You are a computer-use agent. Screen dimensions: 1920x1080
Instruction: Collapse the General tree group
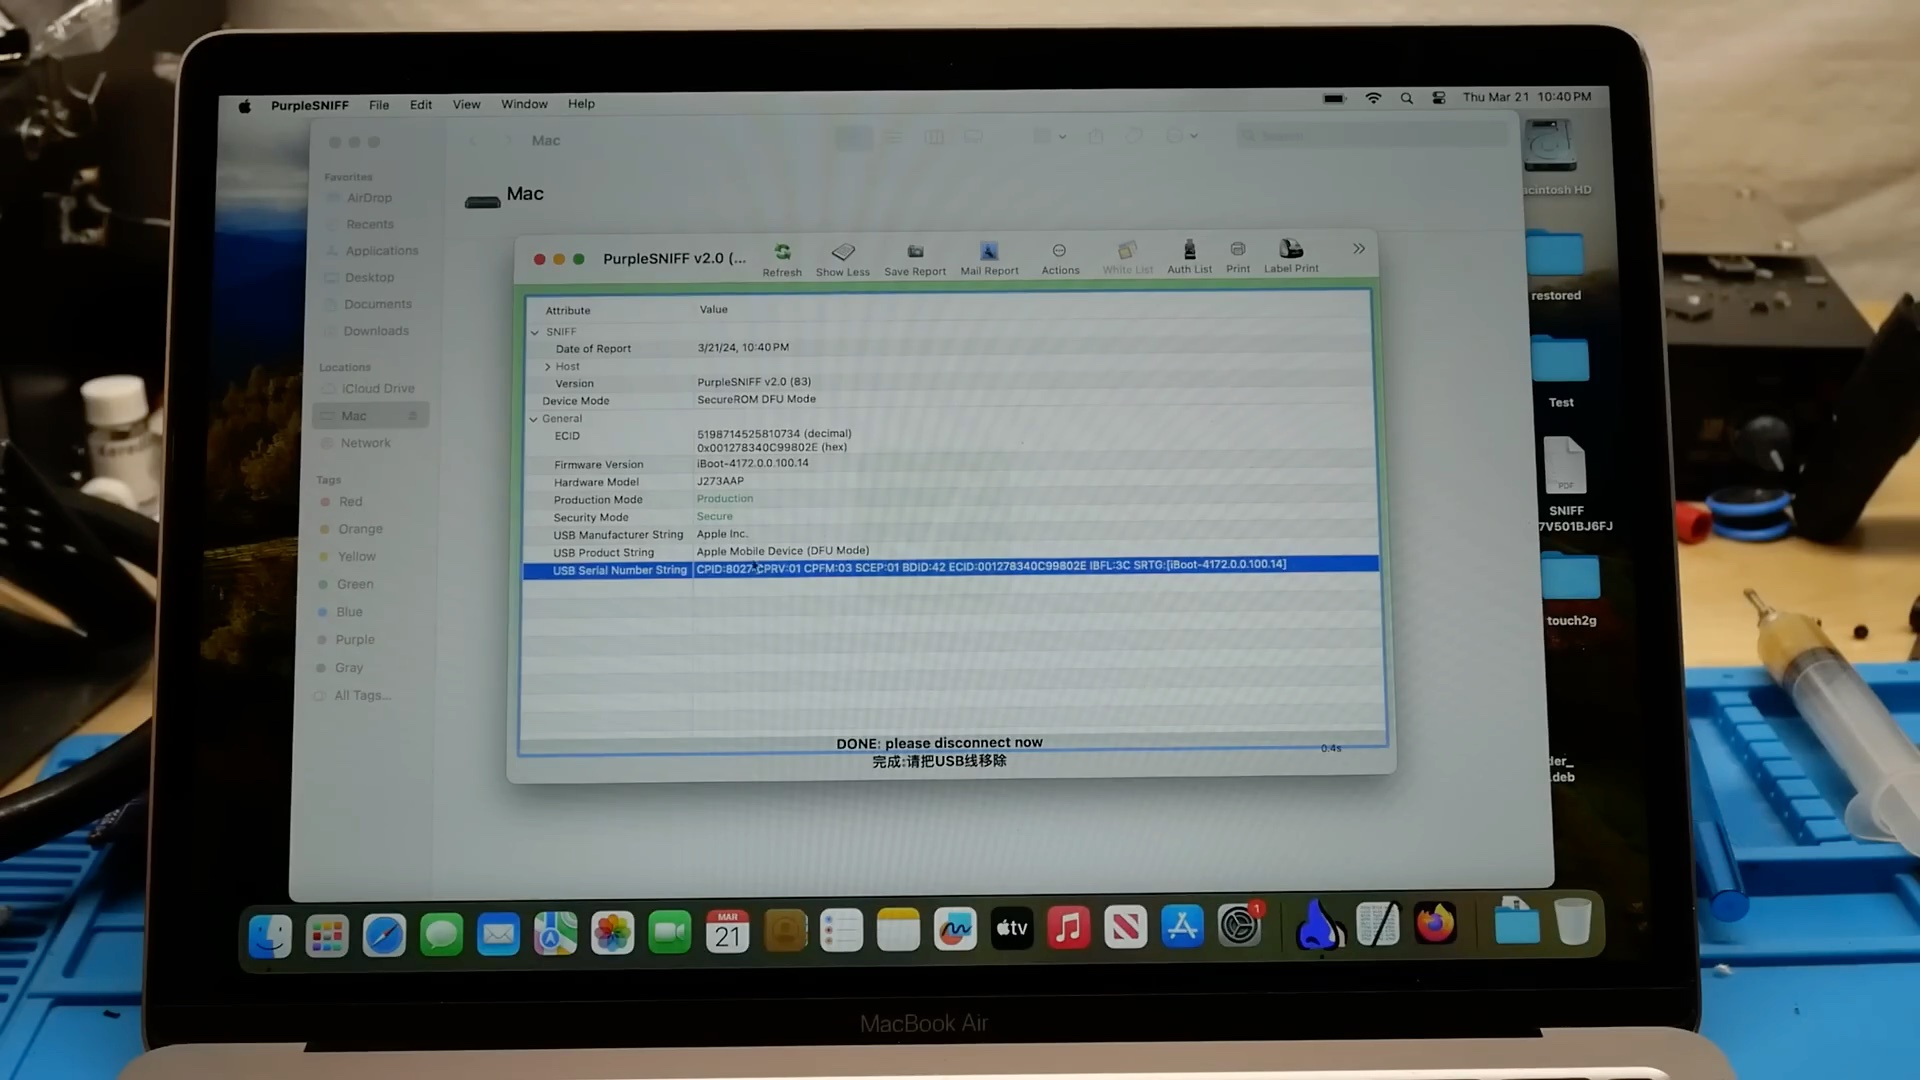coord(534,419)
